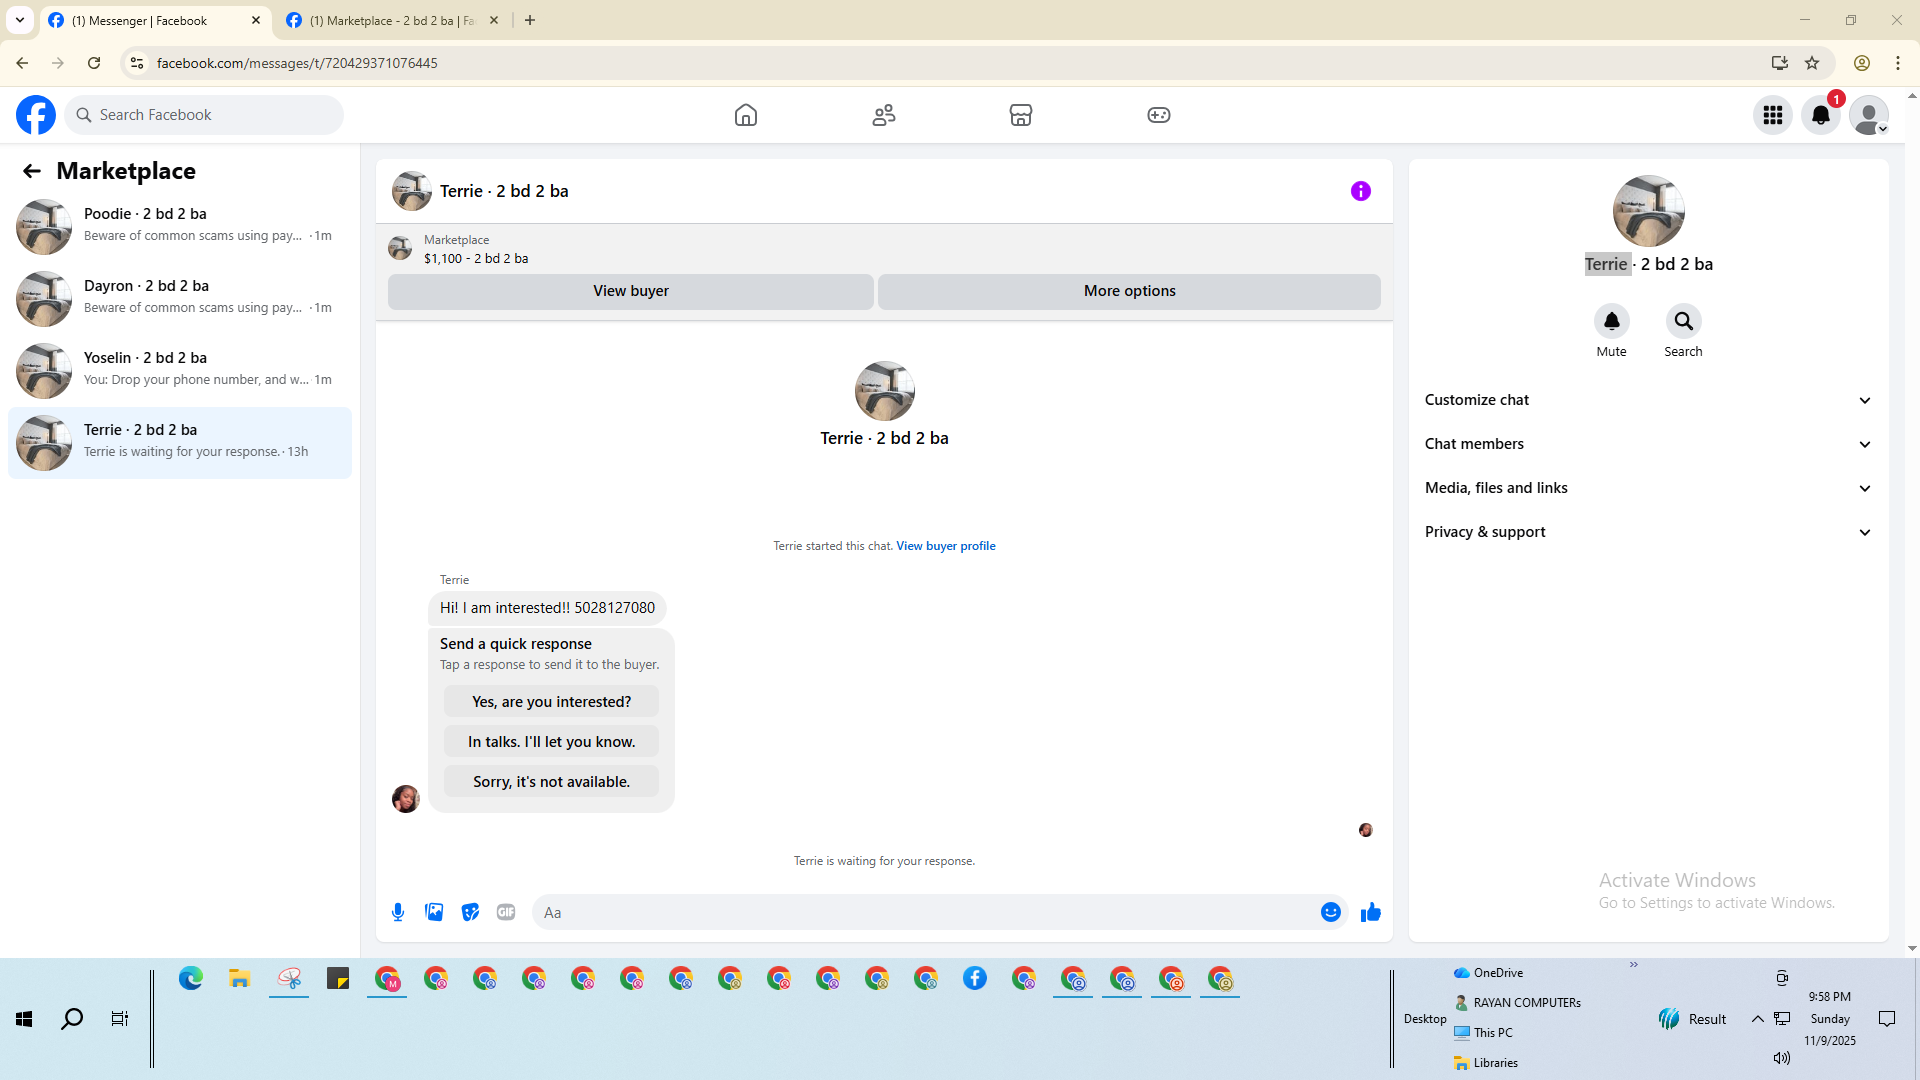
Task: Open the Yoselin · 2 bd 2 ba conversation
Action: [x=180, y=370]
